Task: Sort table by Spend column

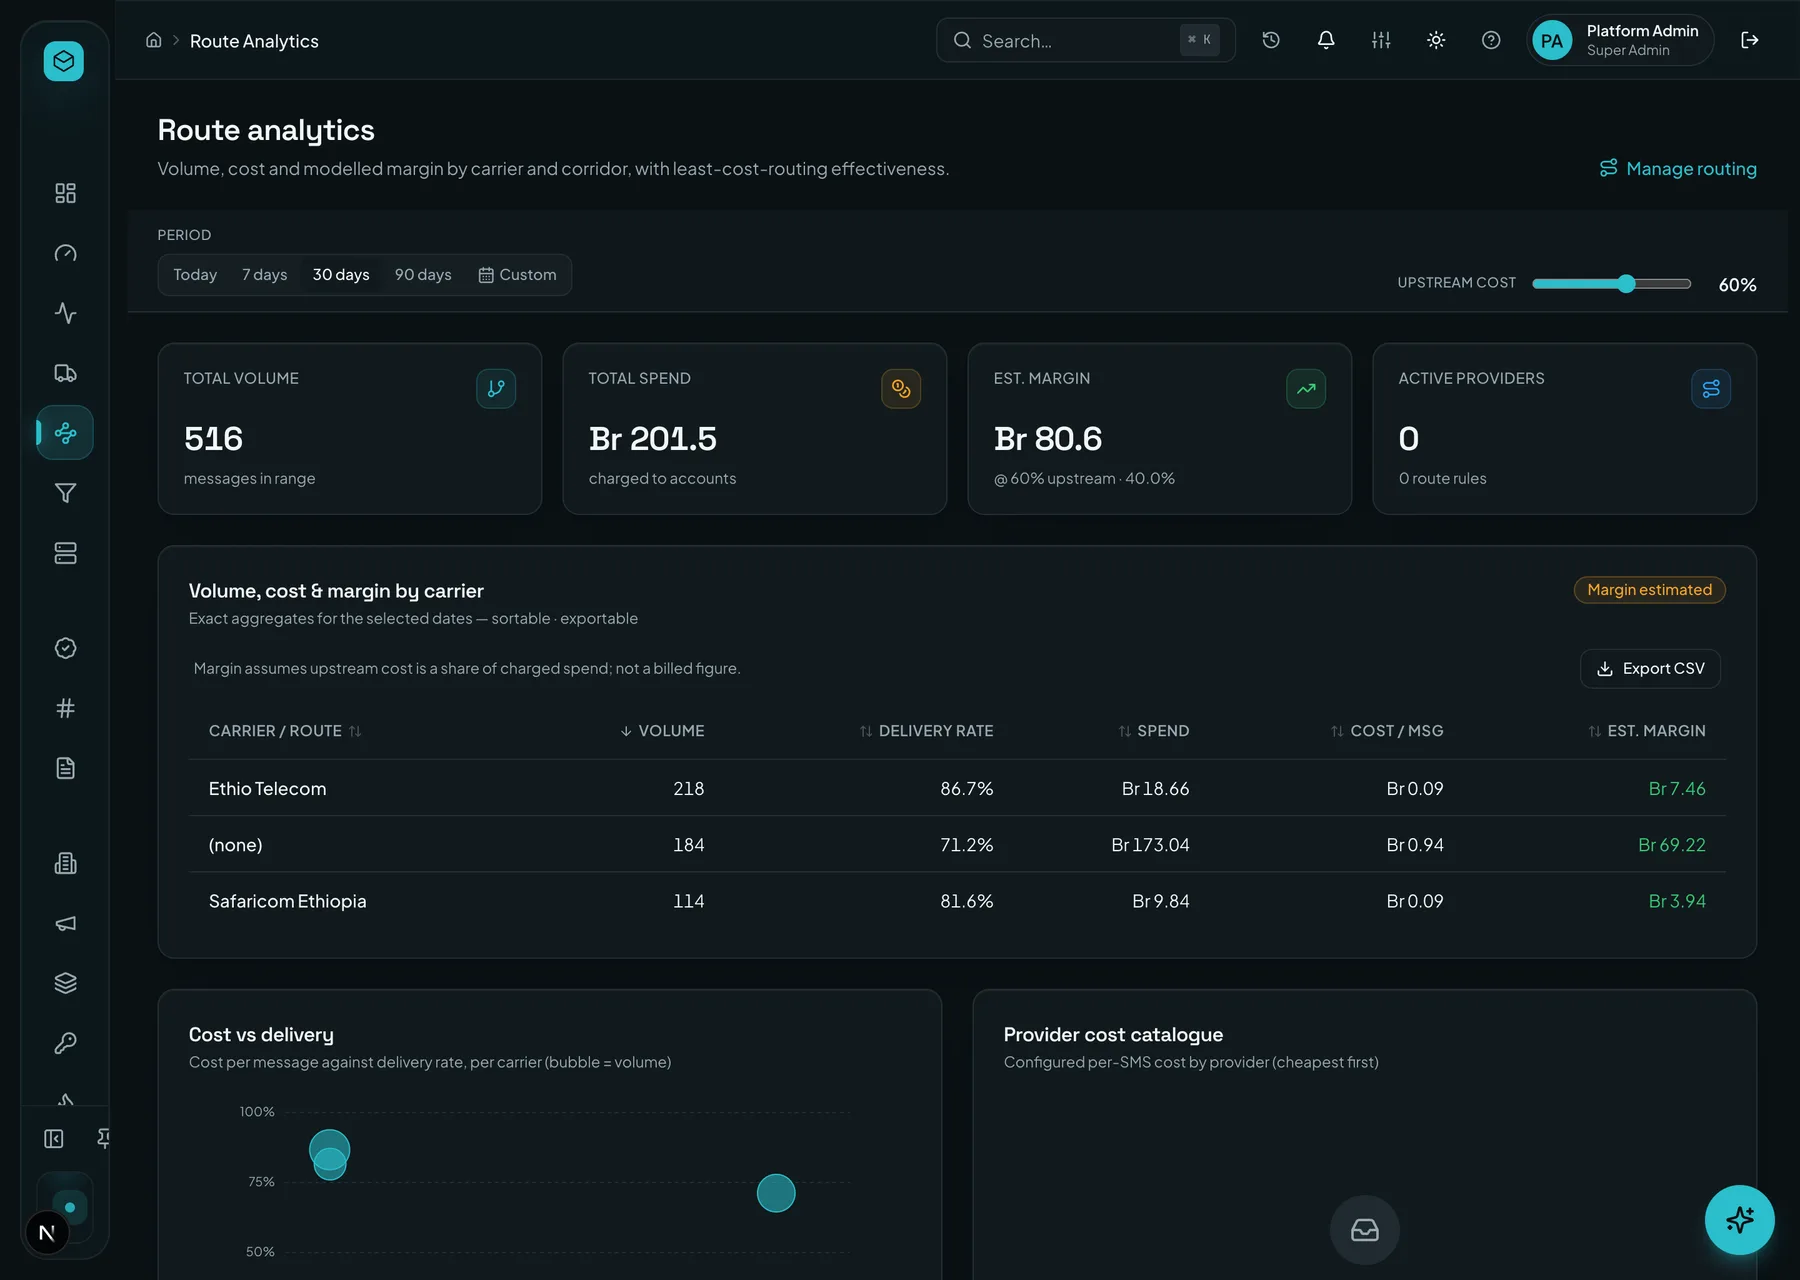Action: click(x=1154, y=731)
